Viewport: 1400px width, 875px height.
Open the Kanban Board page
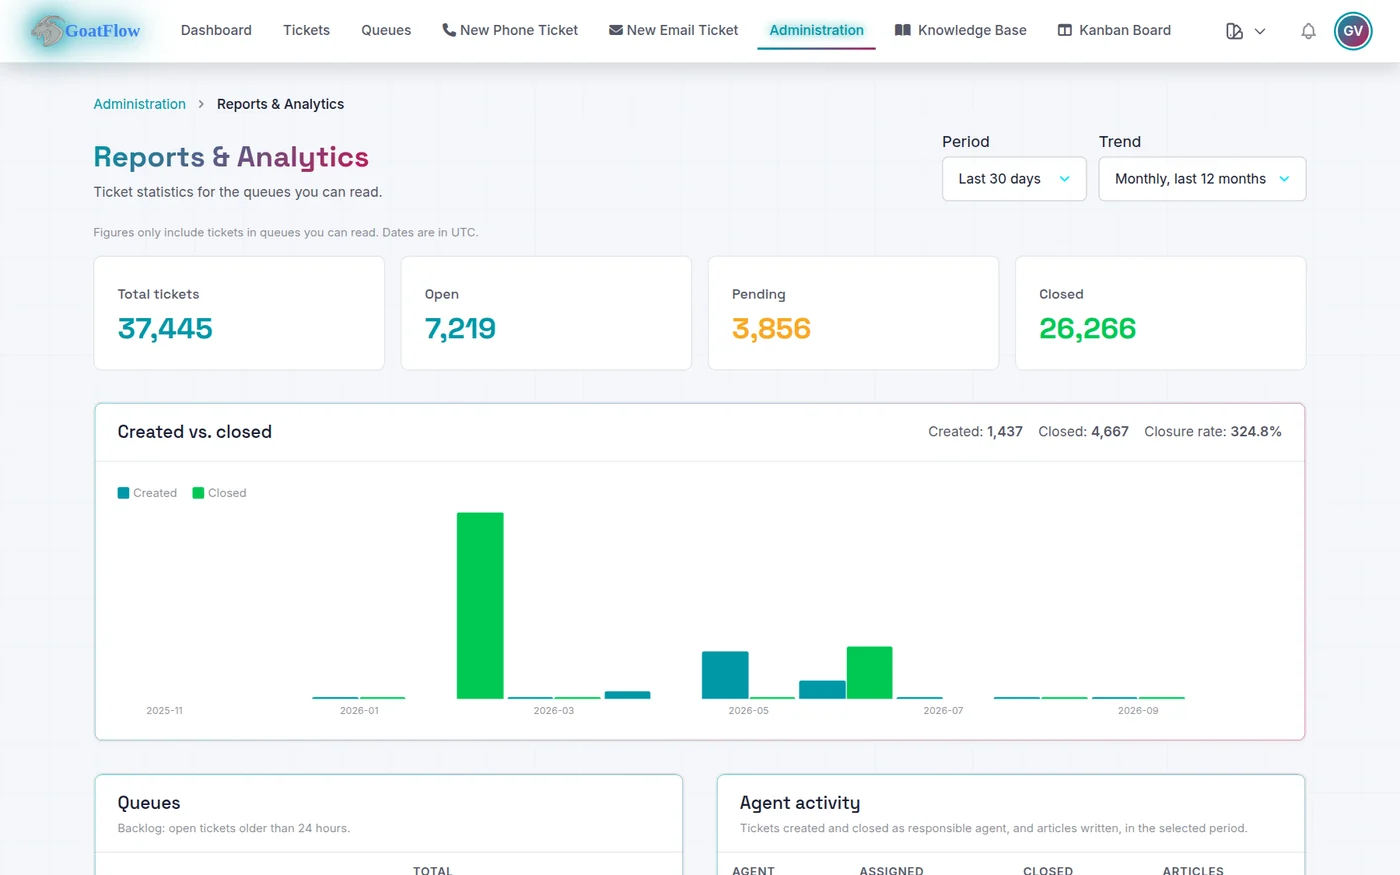tap(1114, 30)
